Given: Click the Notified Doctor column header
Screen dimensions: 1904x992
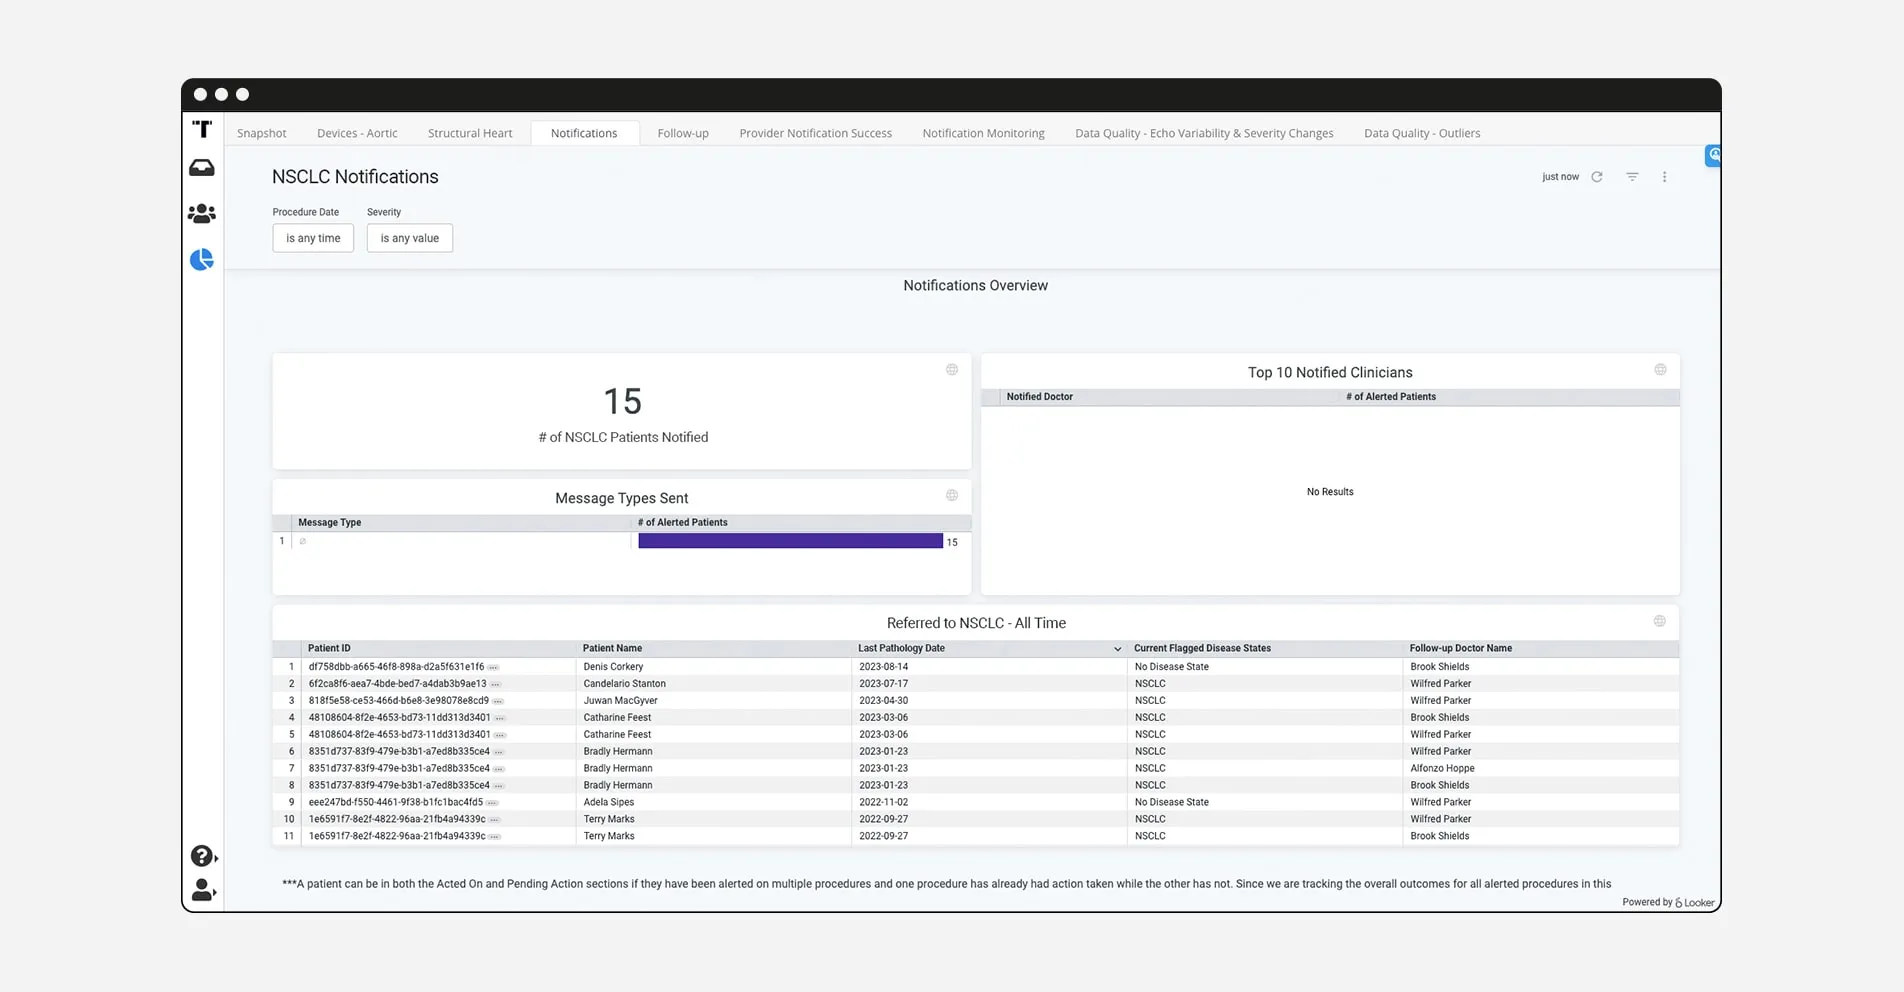Looking at the screenshot, I should (1039, 397).
